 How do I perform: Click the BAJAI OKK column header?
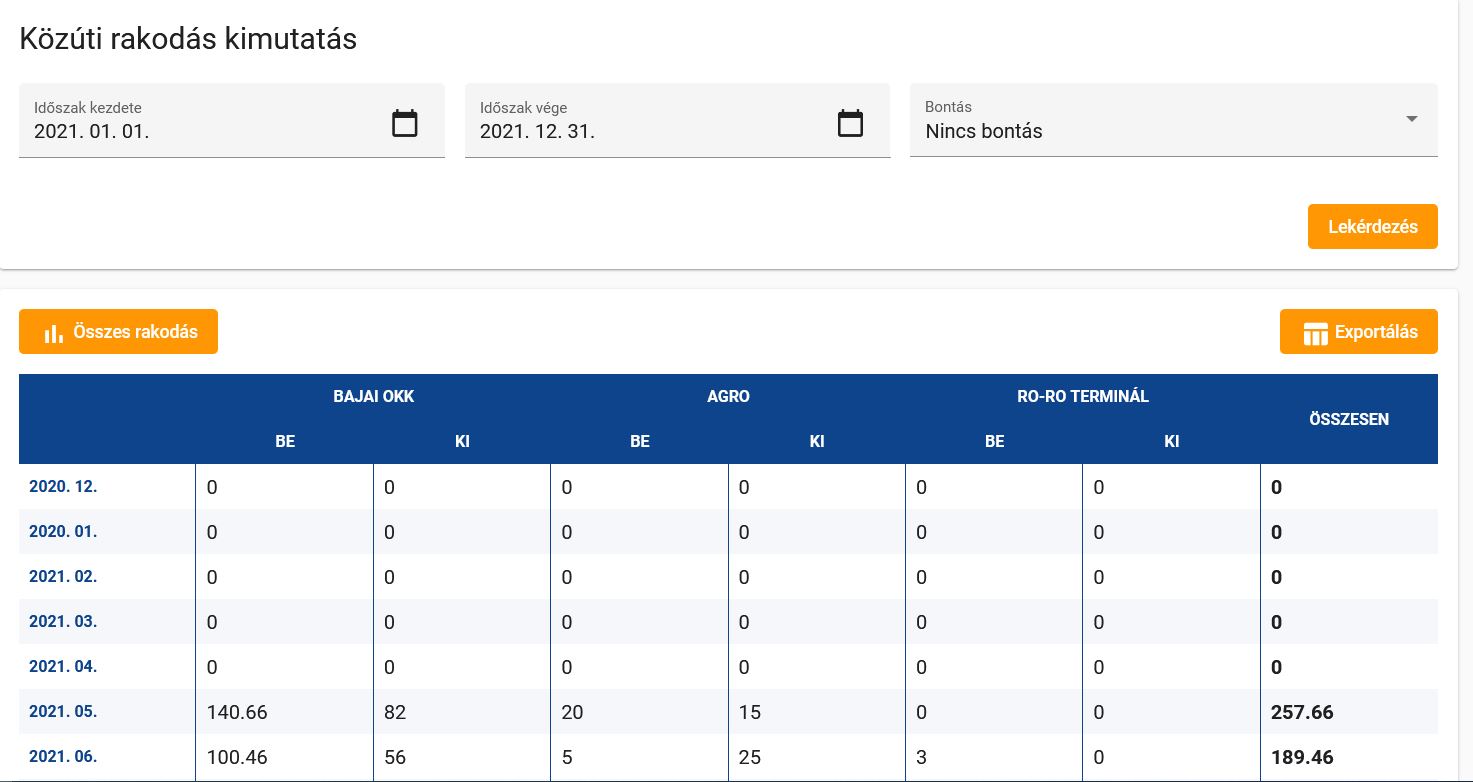pyautogui.click(x=373, y=396)
